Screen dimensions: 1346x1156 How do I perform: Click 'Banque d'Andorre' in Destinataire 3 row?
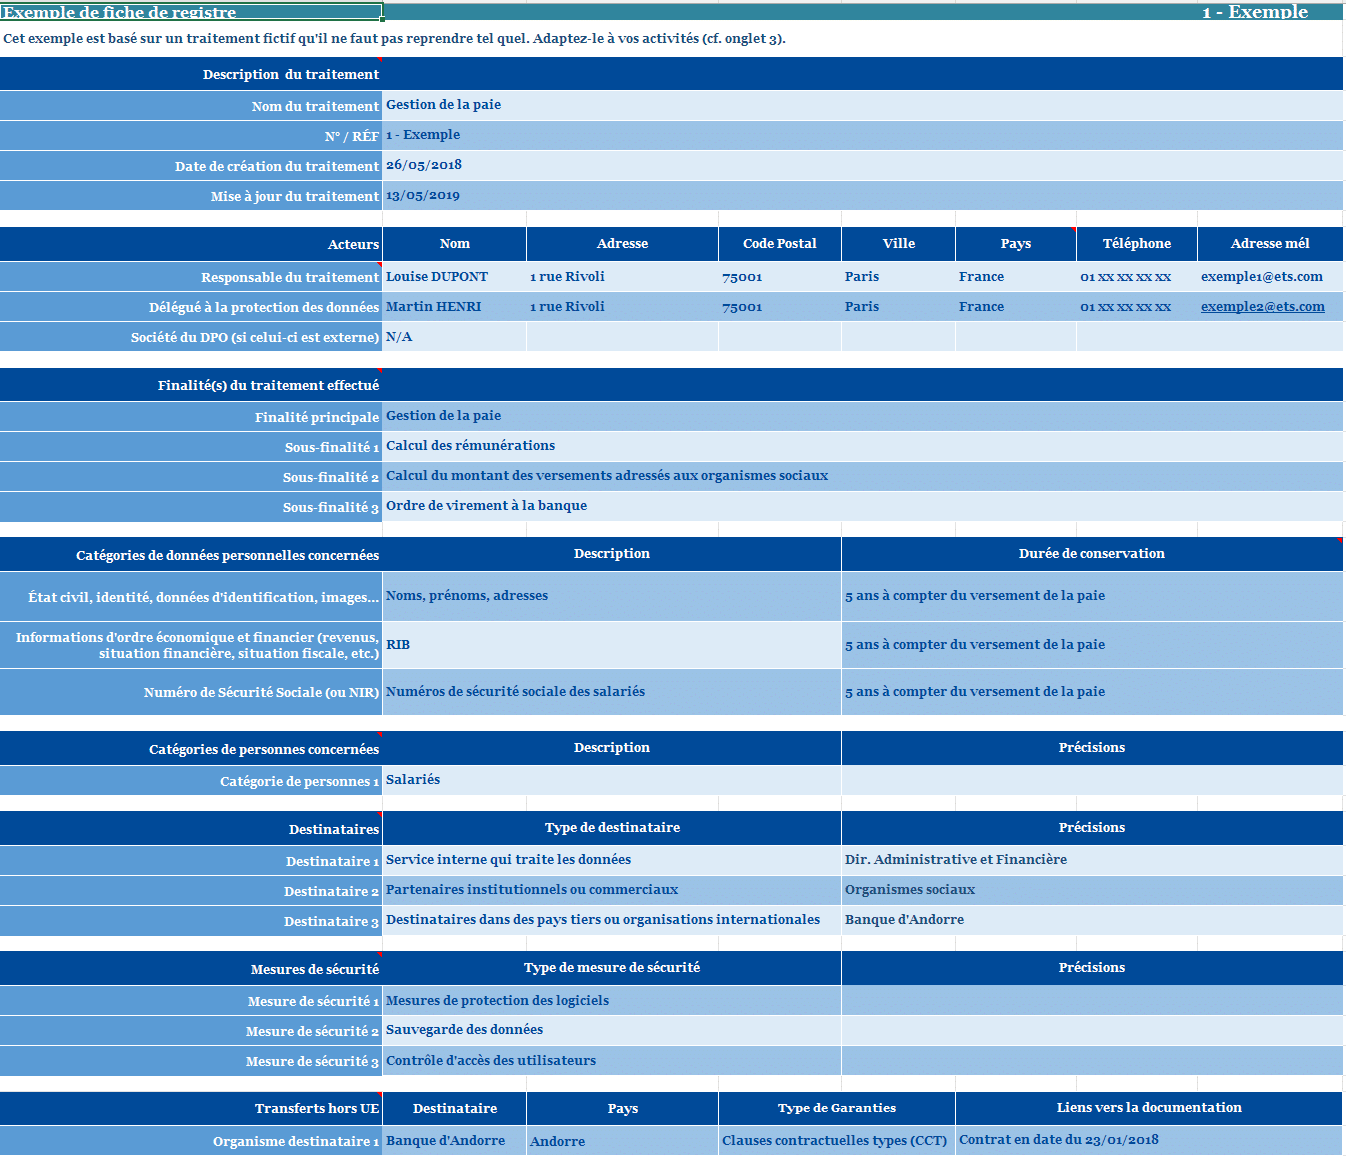[1092, 920]
